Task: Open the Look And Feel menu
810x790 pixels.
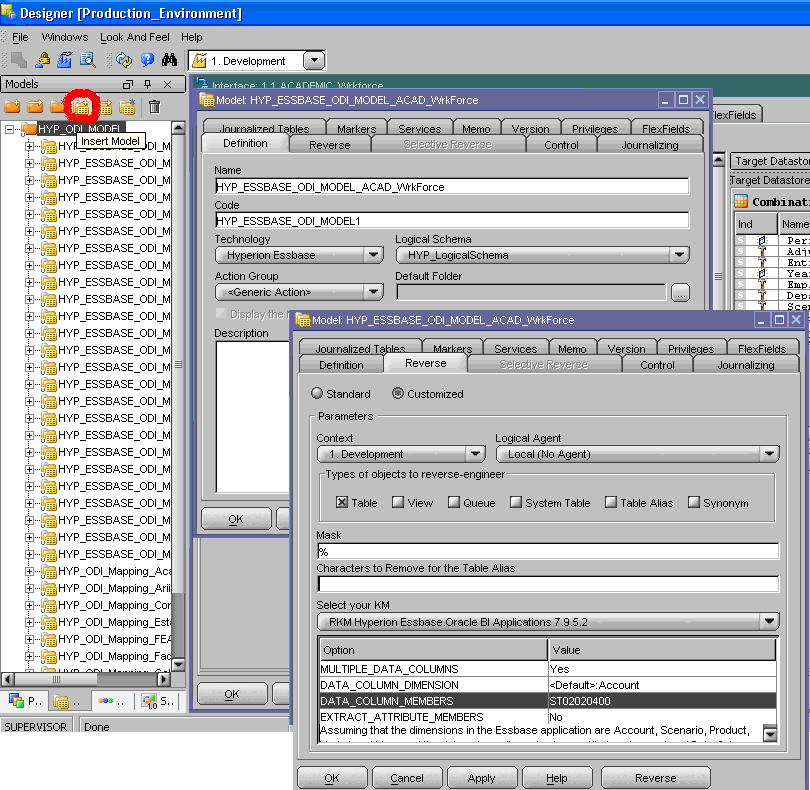Action: pyautogui.click(x=134, y=37)
